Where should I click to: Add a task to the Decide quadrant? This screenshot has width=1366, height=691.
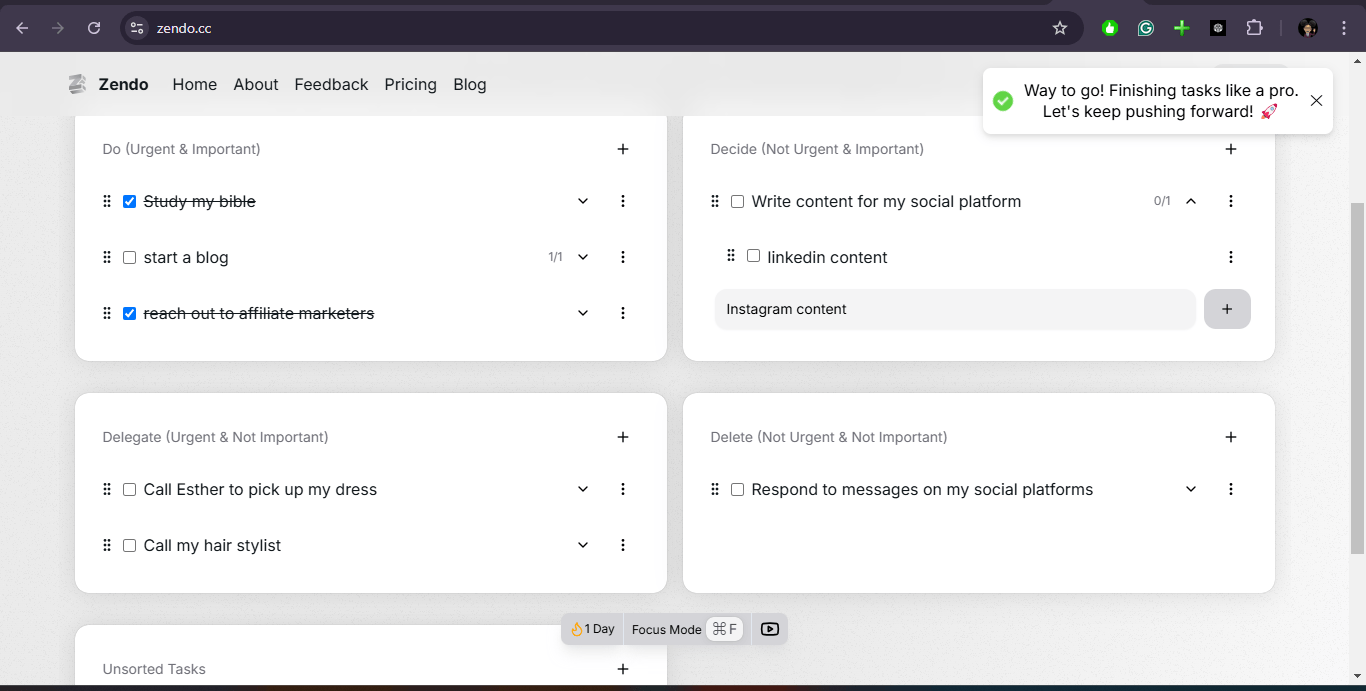pos(1231,149)
